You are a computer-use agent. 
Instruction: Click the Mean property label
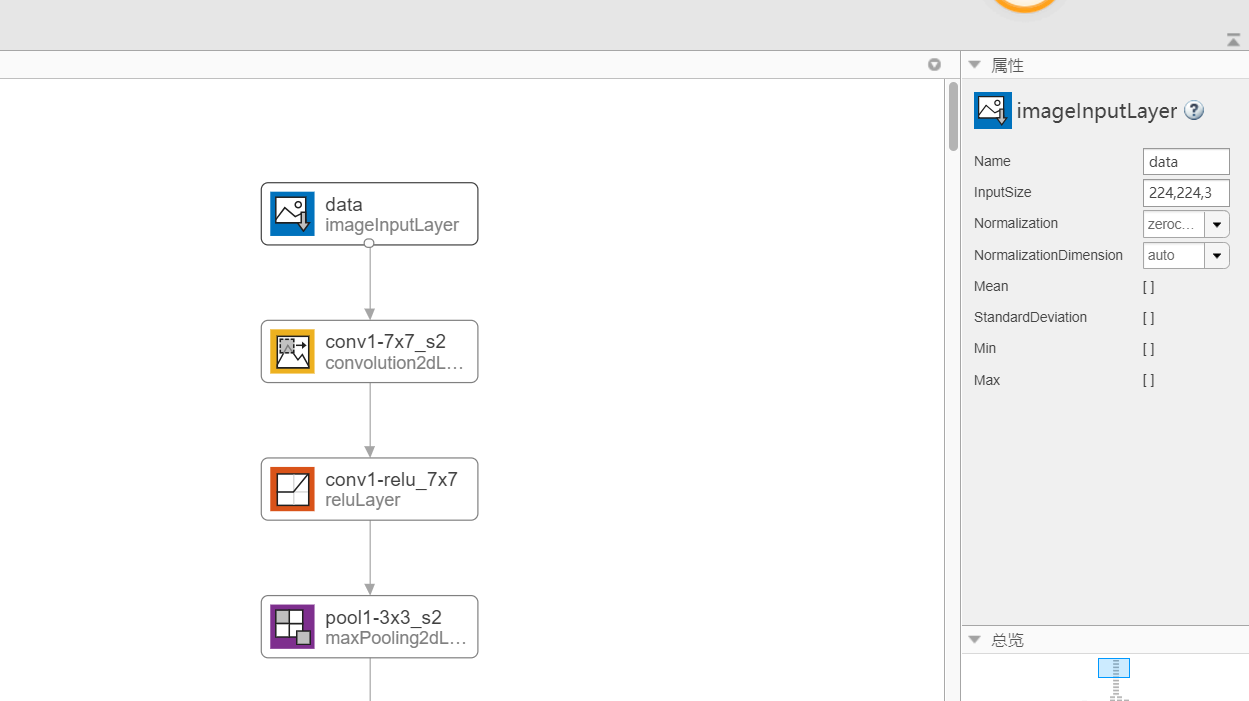991,286
